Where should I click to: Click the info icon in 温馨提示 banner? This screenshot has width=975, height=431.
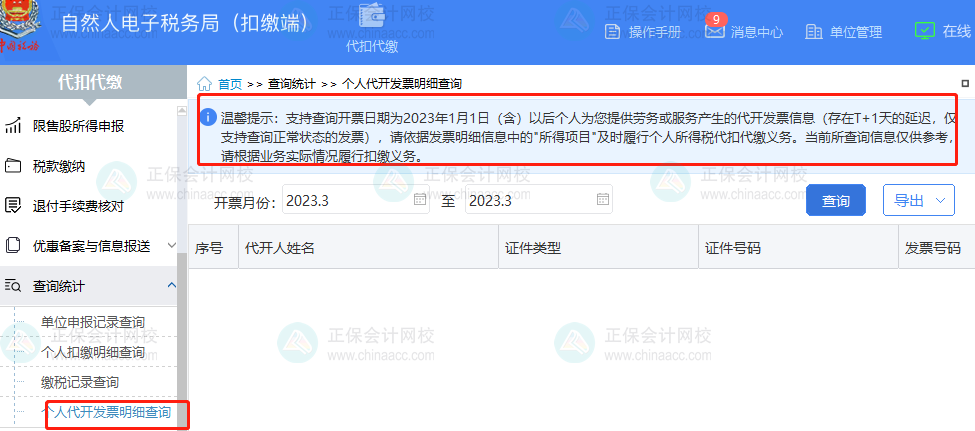[x=209, y=116]
